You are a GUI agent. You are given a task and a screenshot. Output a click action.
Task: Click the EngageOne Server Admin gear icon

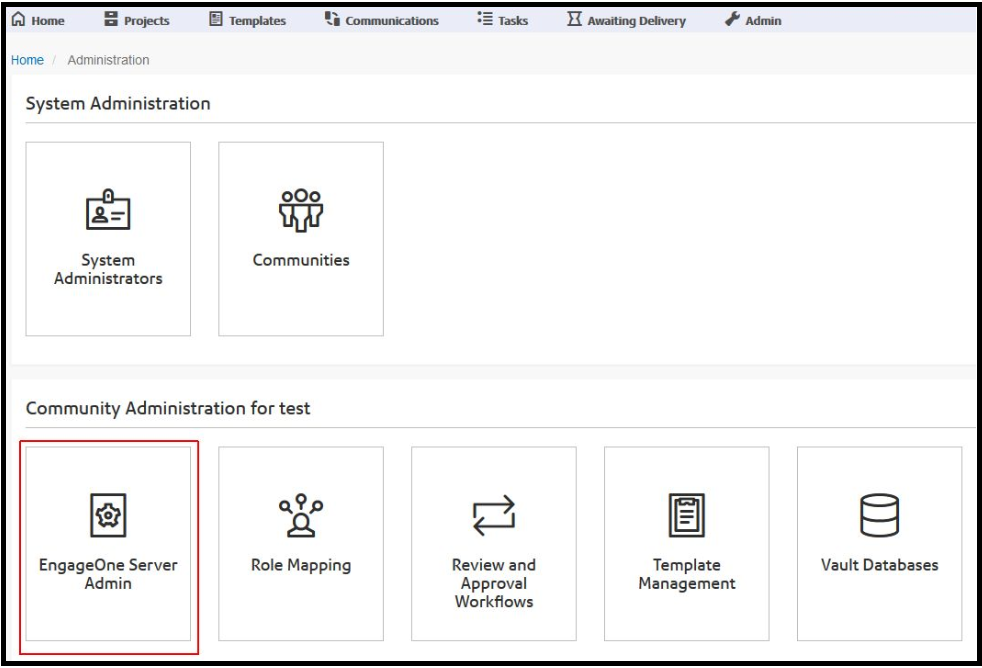pyautogui.click(x=108, y=515)
